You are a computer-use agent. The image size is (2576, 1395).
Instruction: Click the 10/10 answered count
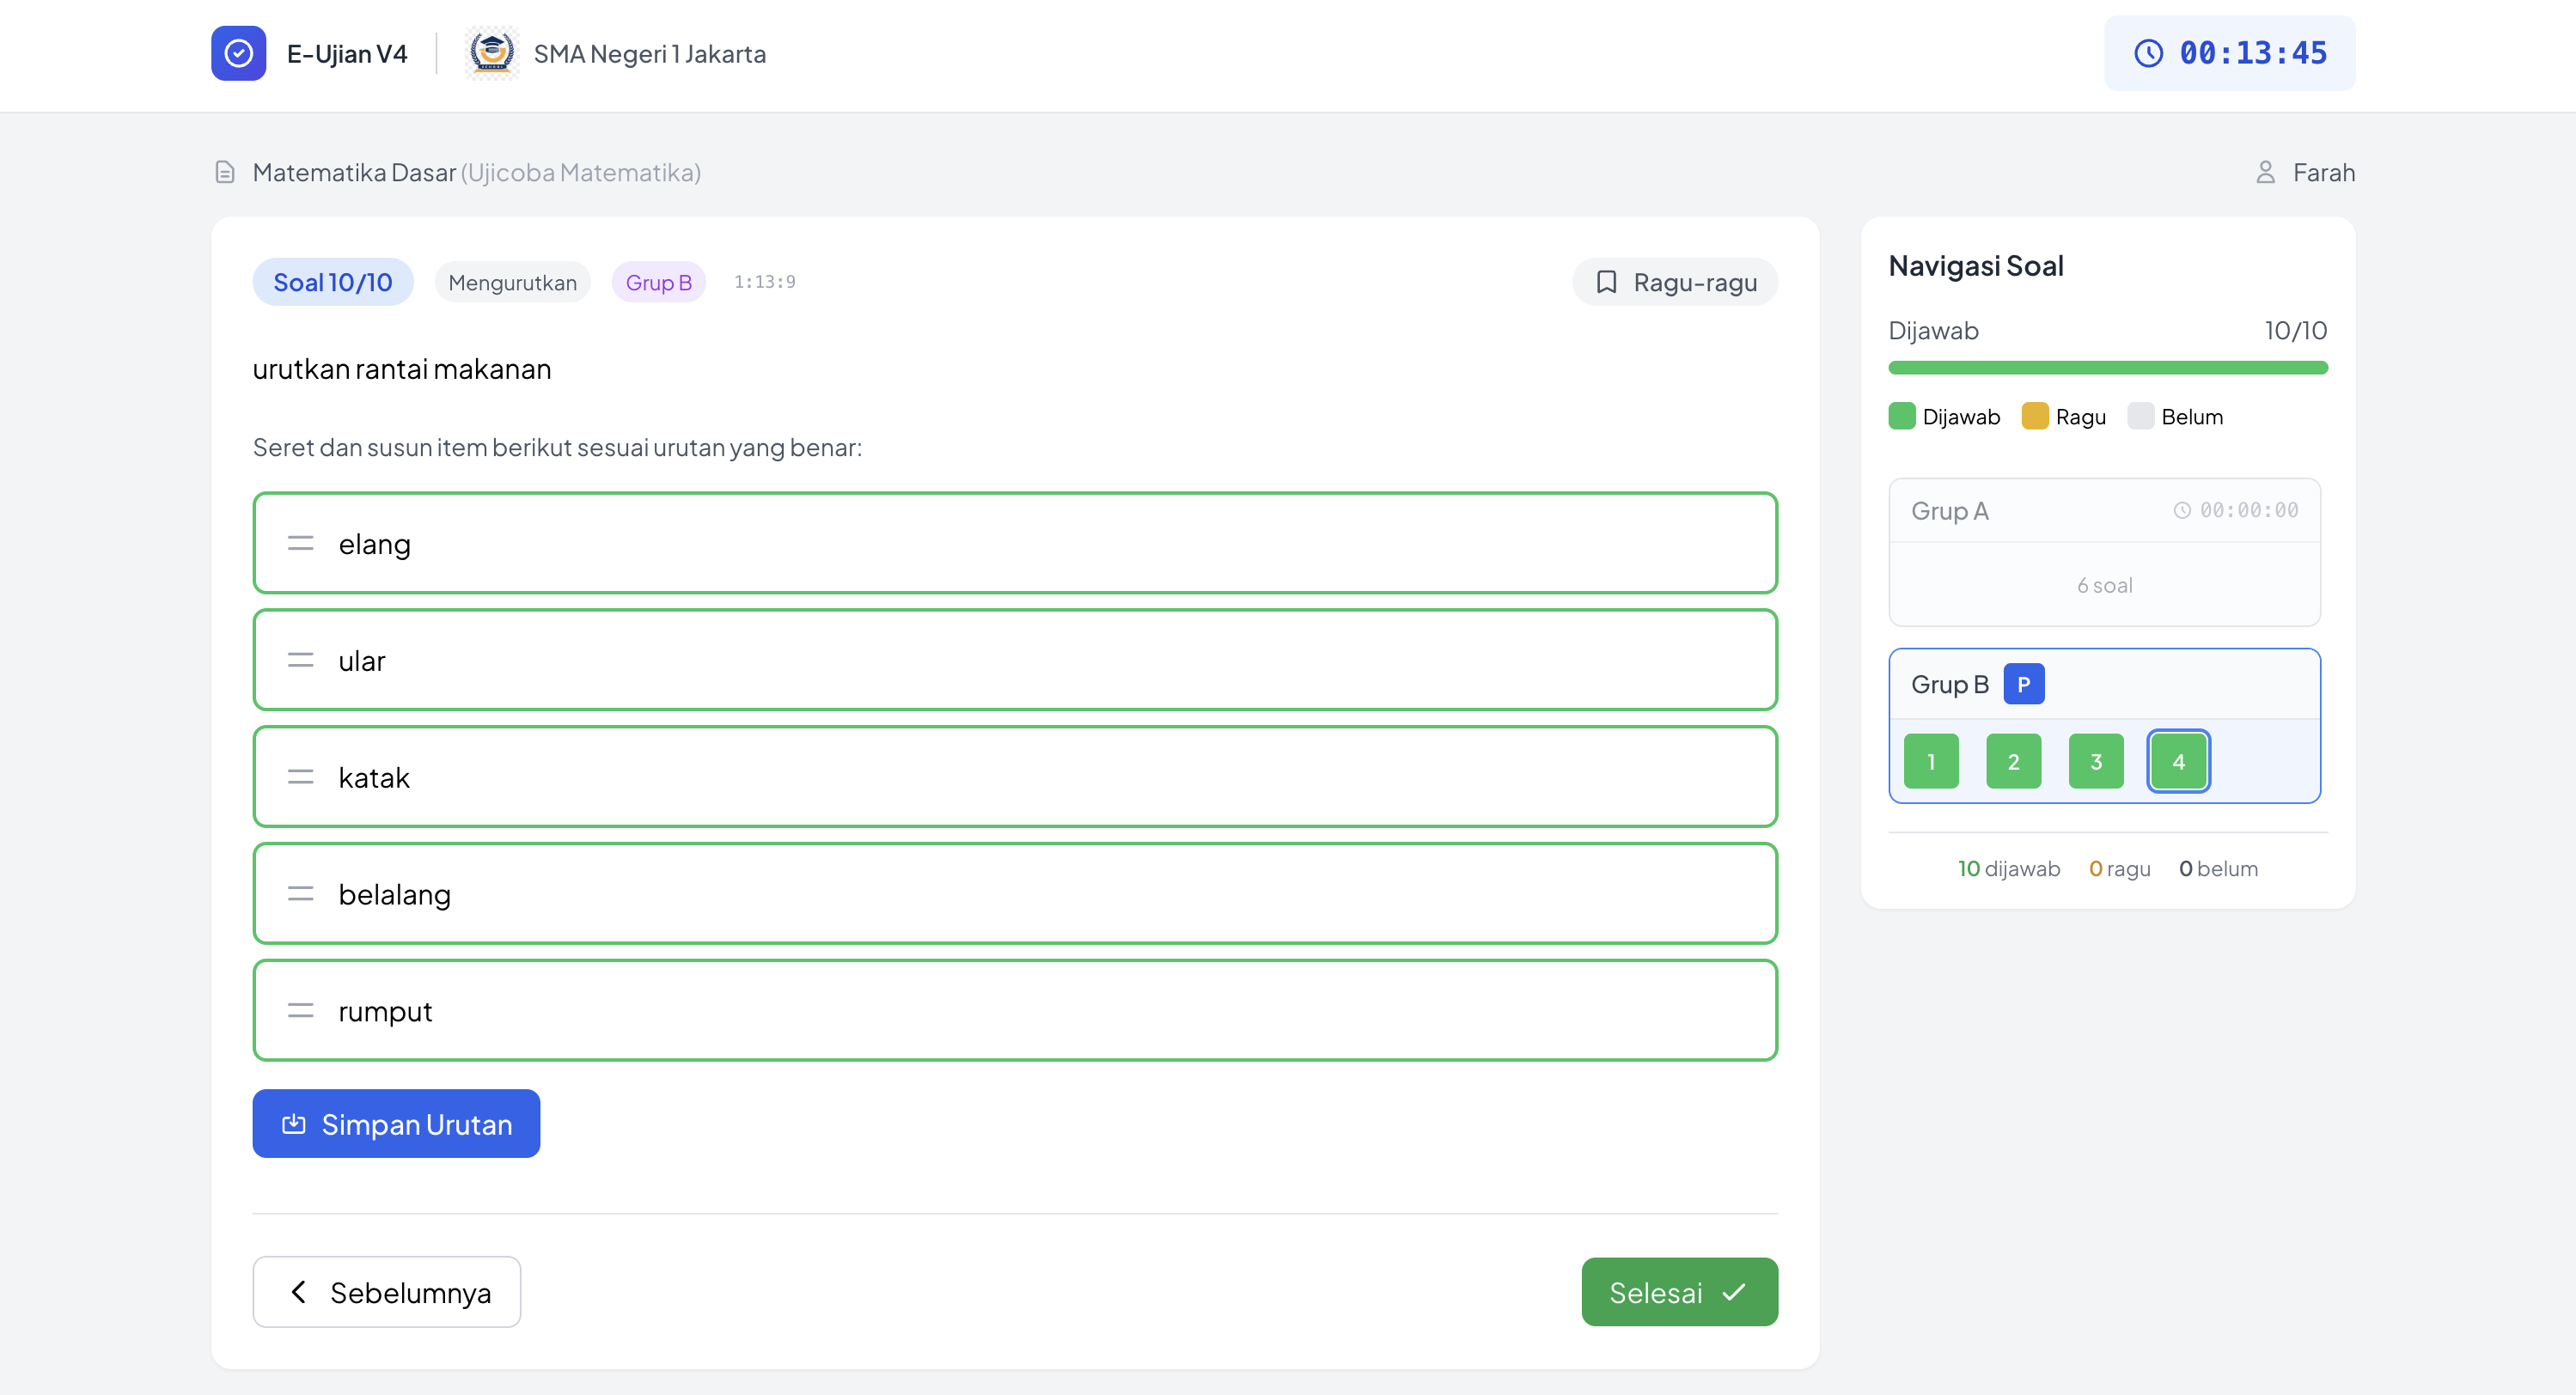pyautogui.click(x=2296, y=330)
